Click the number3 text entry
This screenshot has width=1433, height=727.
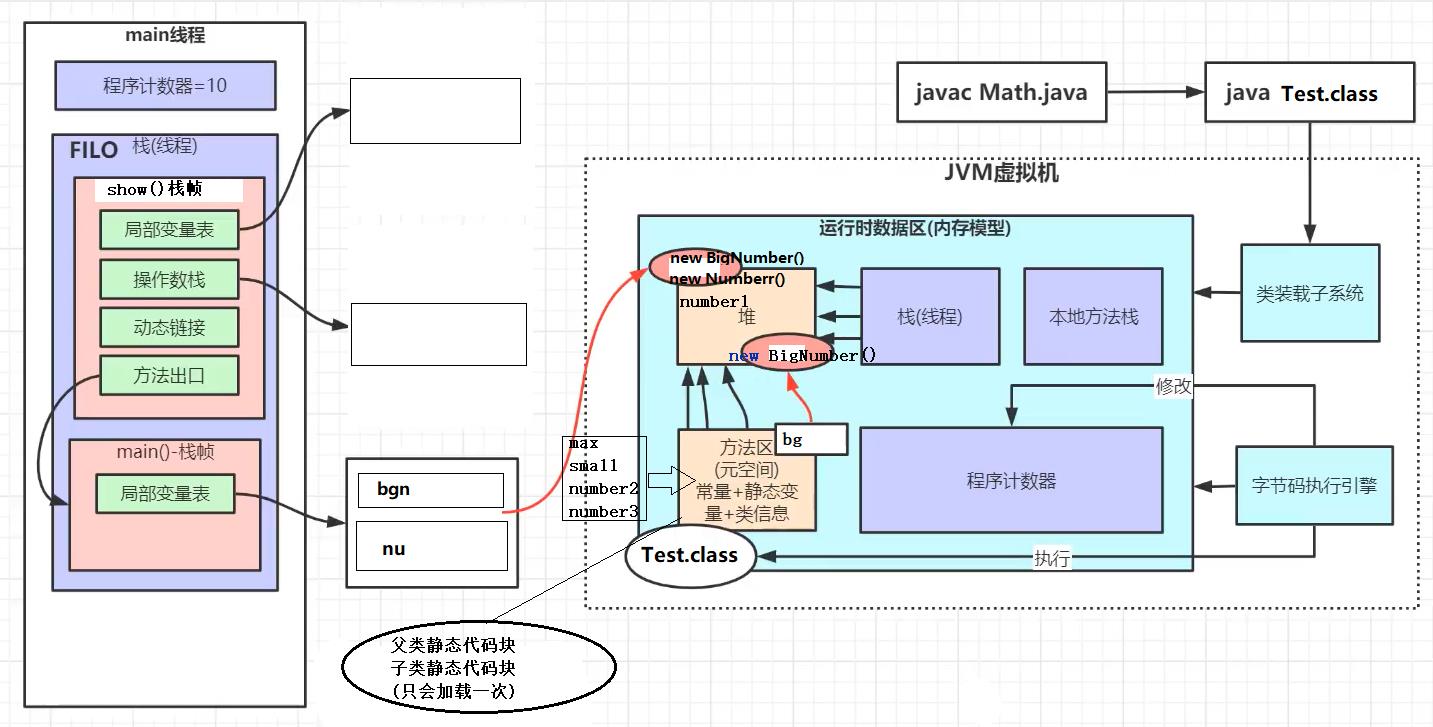(x=604, y=512)
